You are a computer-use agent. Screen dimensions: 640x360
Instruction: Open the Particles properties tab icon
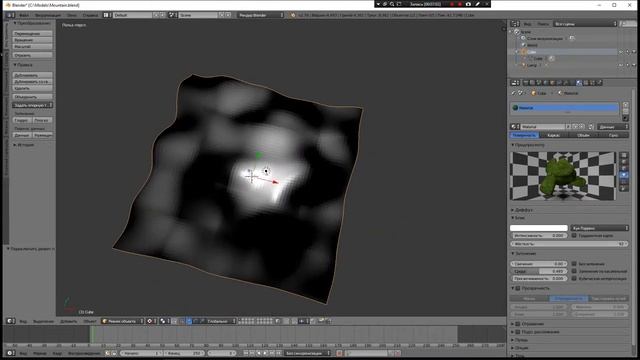coord(593,82)
